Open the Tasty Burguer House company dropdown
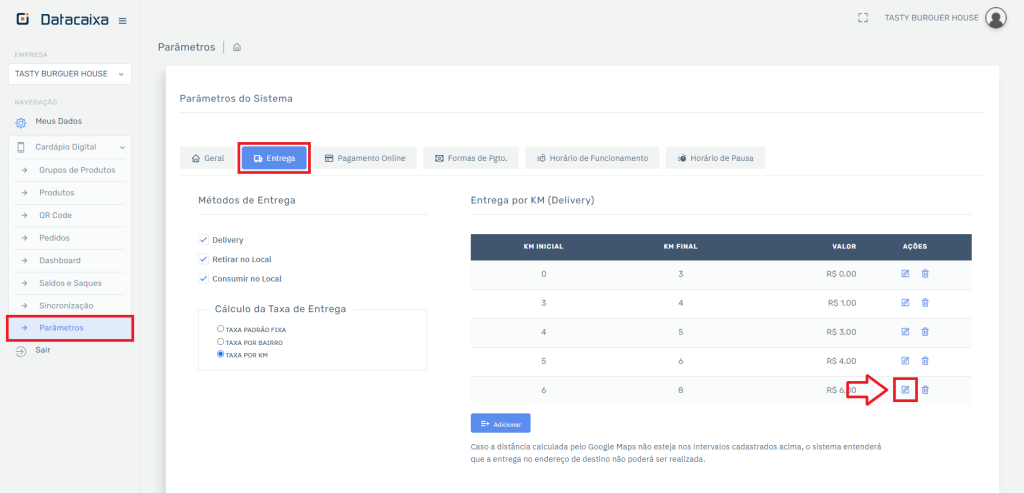 tap(69, 74)
